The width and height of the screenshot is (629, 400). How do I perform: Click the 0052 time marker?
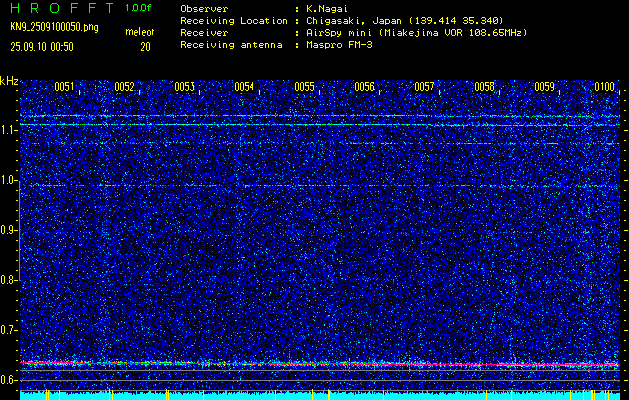[x=124, y=87]
